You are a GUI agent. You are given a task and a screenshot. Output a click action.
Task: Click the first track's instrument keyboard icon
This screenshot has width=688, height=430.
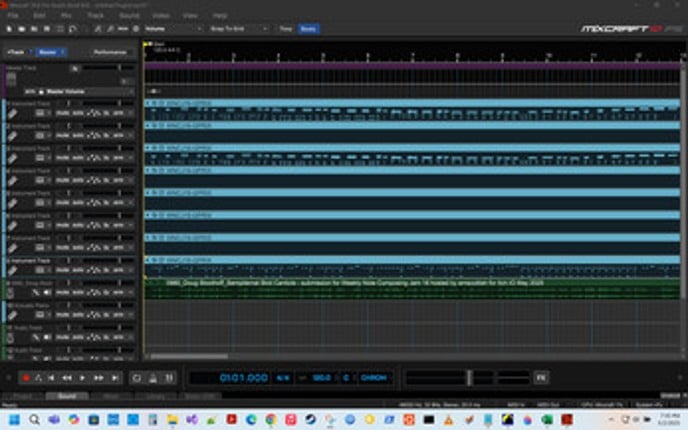pyautogui.click(x=12, y=114)
